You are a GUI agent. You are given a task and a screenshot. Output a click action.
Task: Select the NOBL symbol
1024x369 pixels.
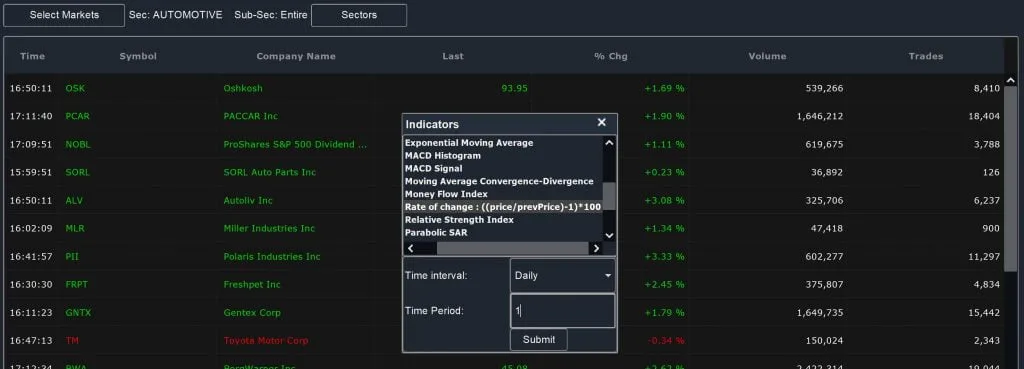pyautogui.click(x=78, y=144)
